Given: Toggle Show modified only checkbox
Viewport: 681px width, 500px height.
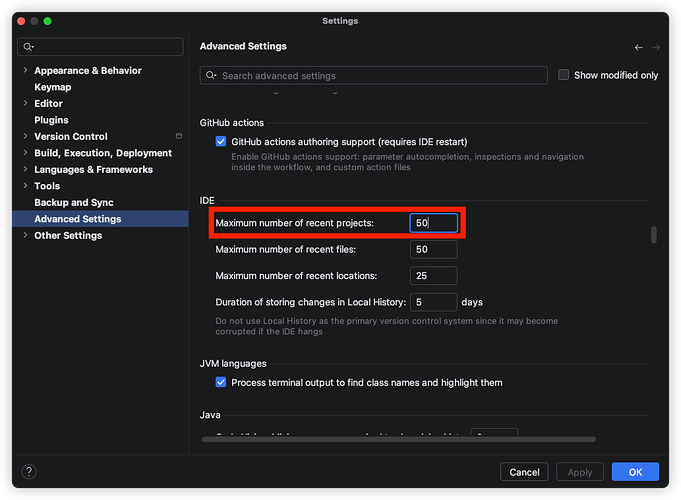Looking at the screenshot, I should [564, 75].
